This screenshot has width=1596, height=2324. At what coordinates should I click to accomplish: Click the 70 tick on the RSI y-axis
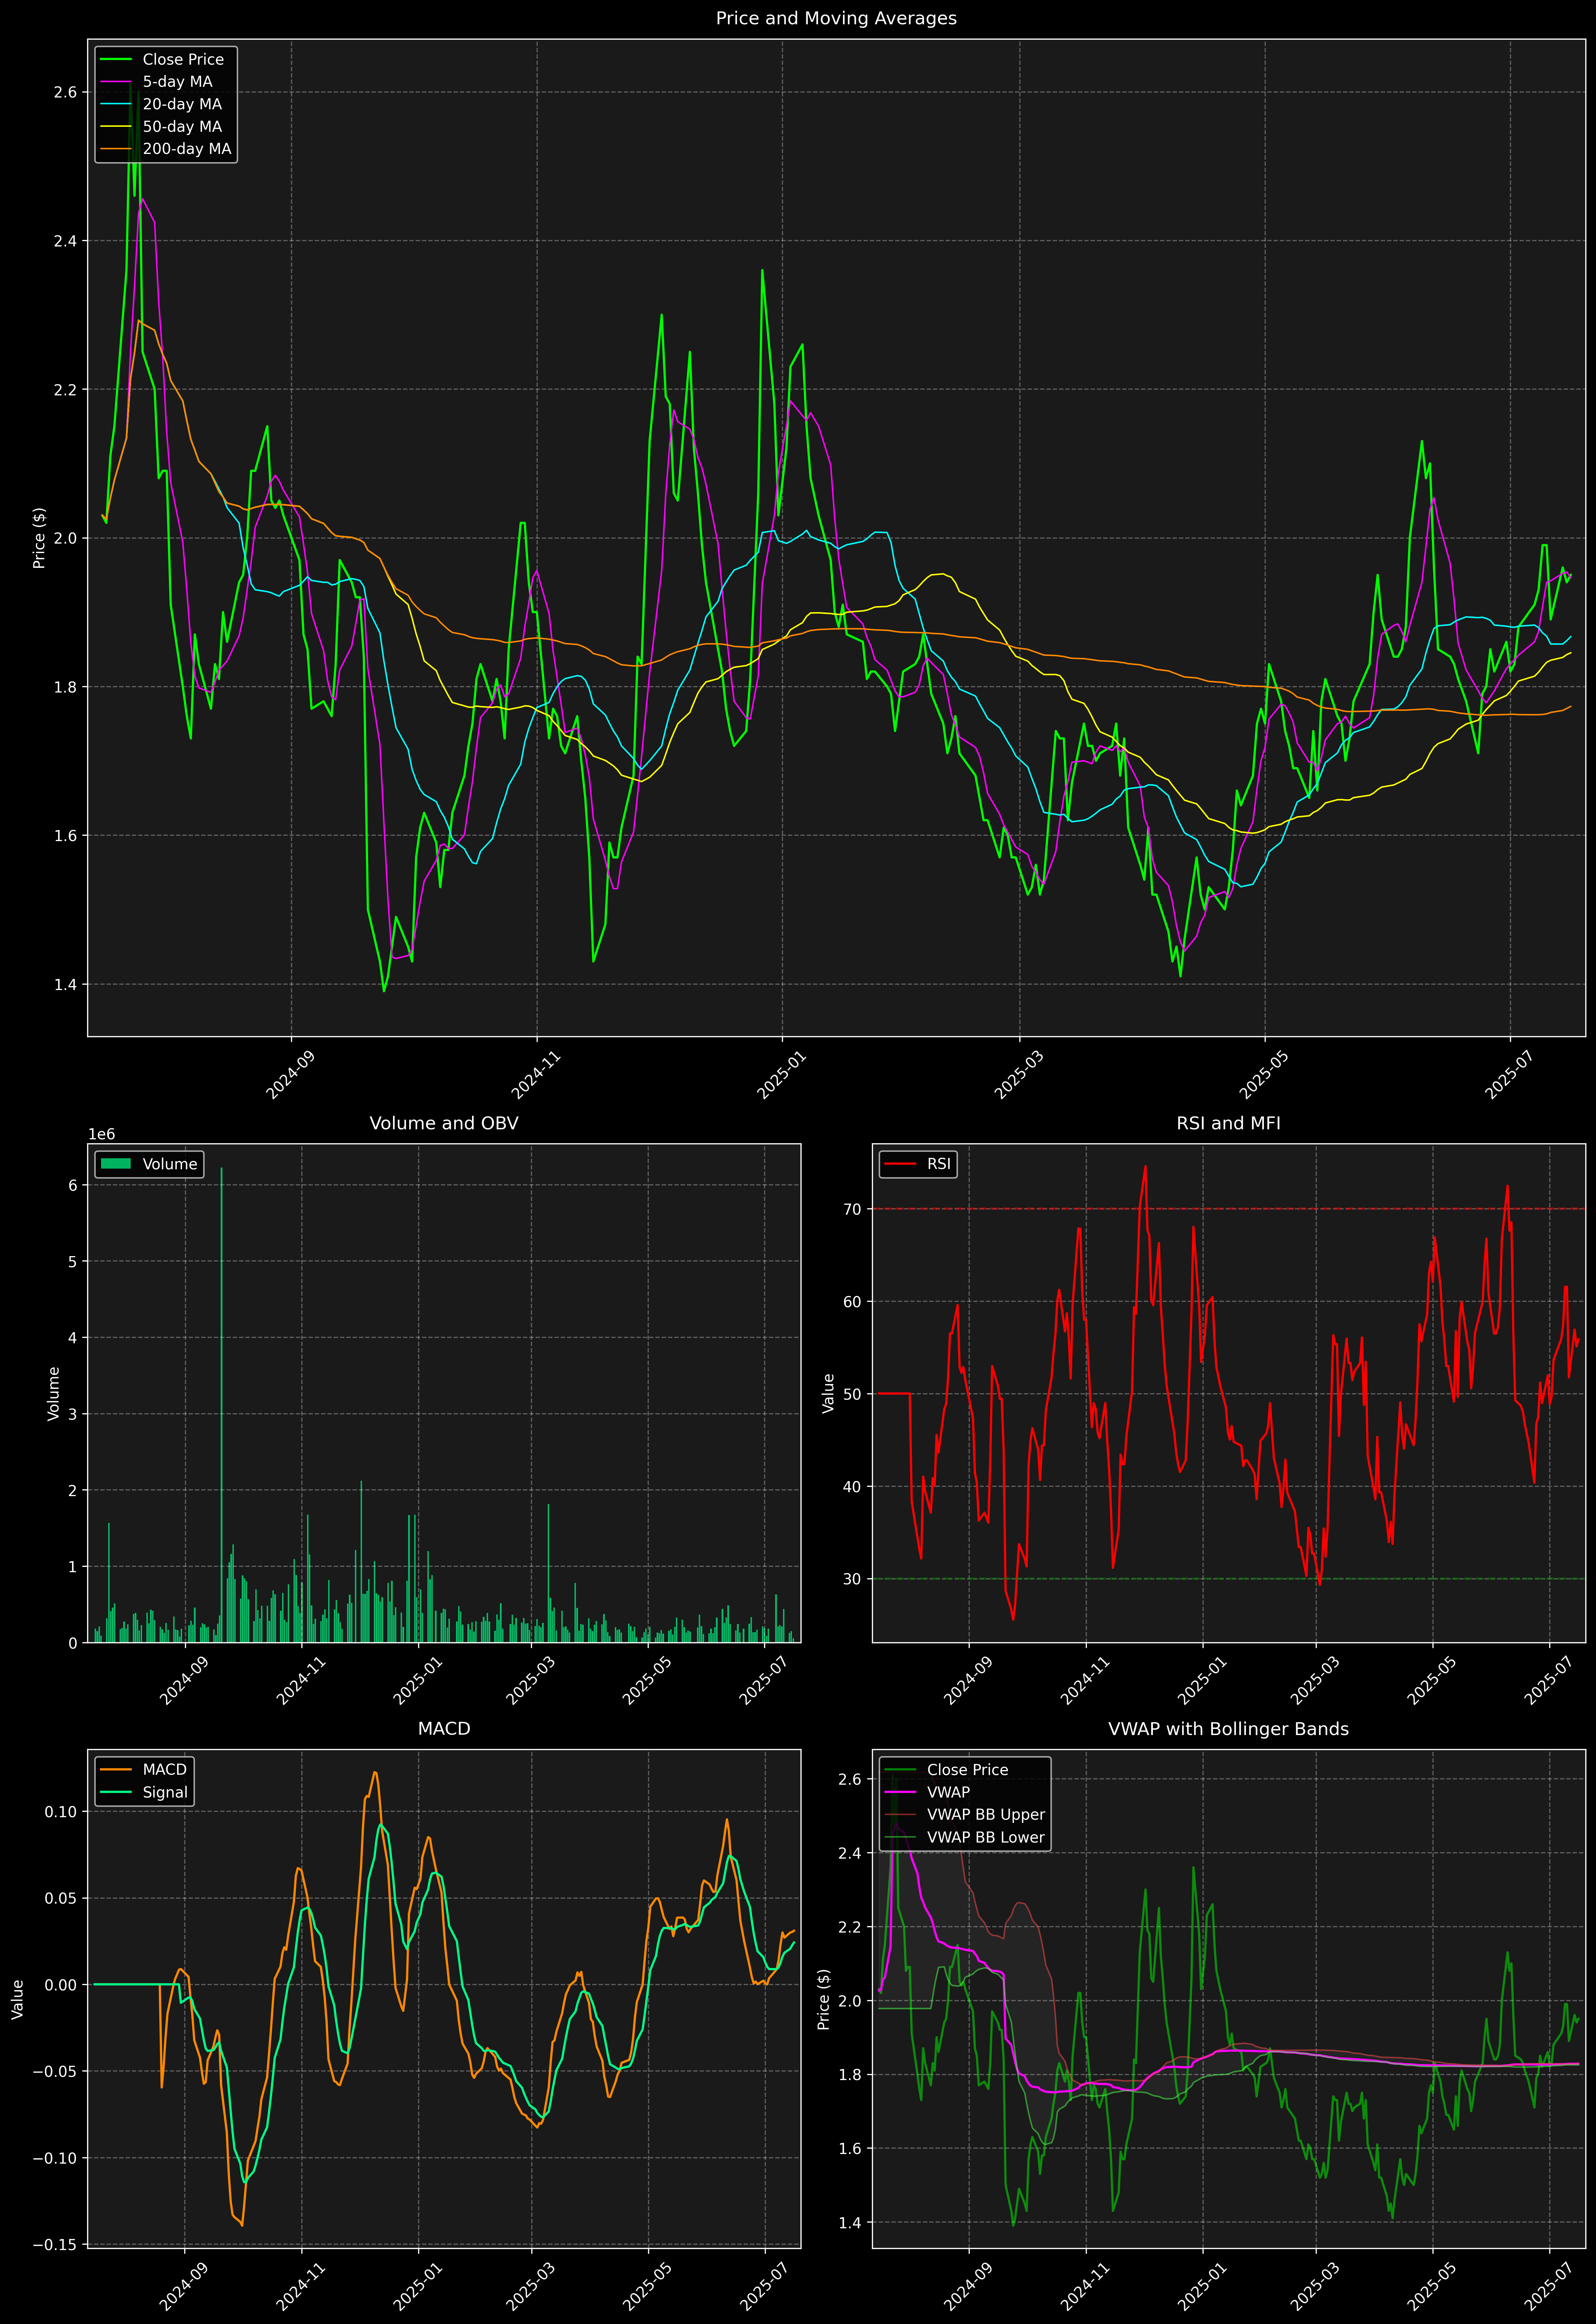(x=852, y=1209)
